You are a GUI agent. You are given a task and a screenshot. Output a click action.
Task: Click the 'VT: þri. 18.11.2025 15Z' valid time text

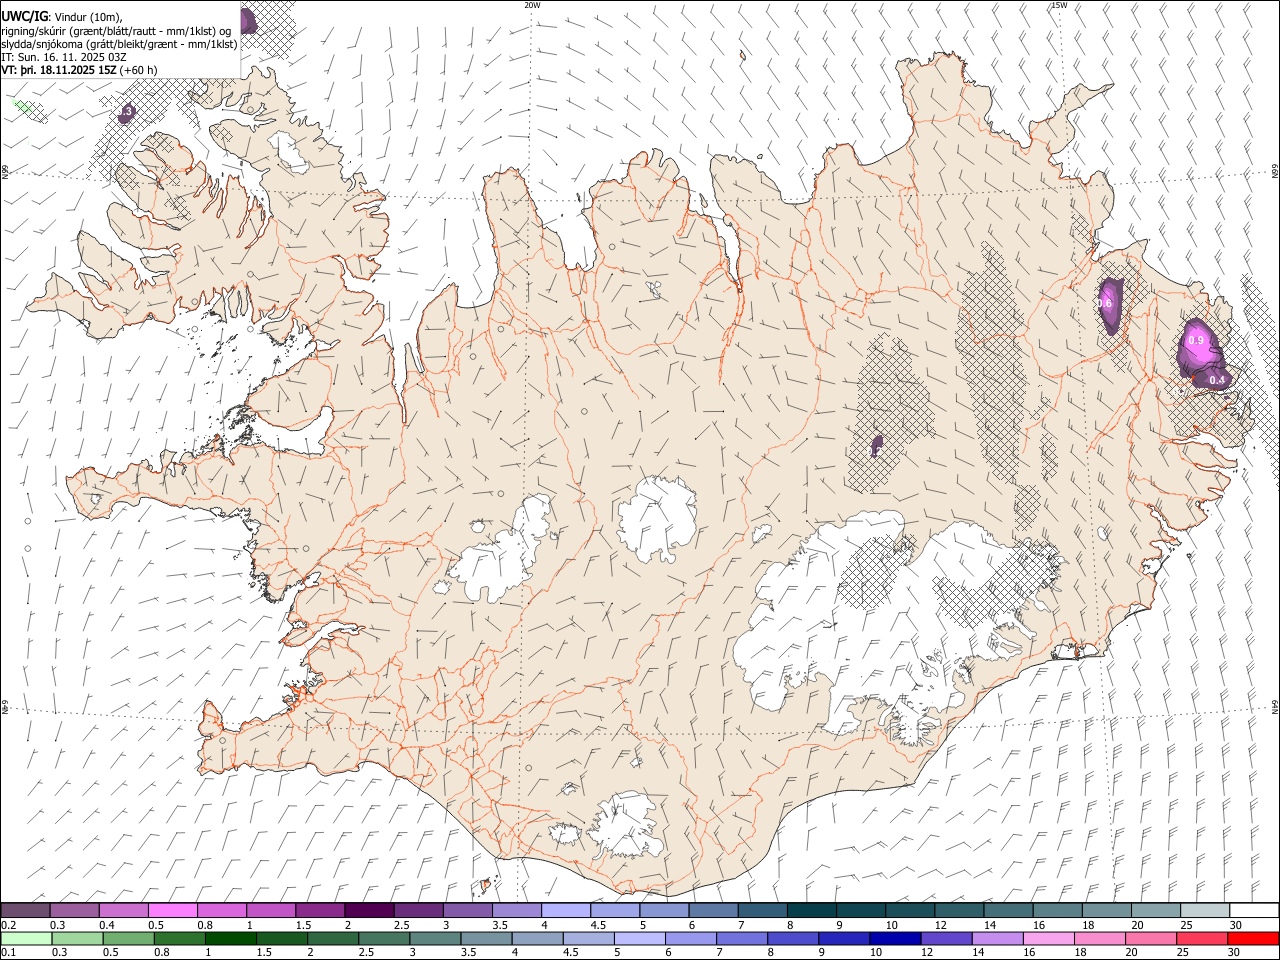coord(59,70)
